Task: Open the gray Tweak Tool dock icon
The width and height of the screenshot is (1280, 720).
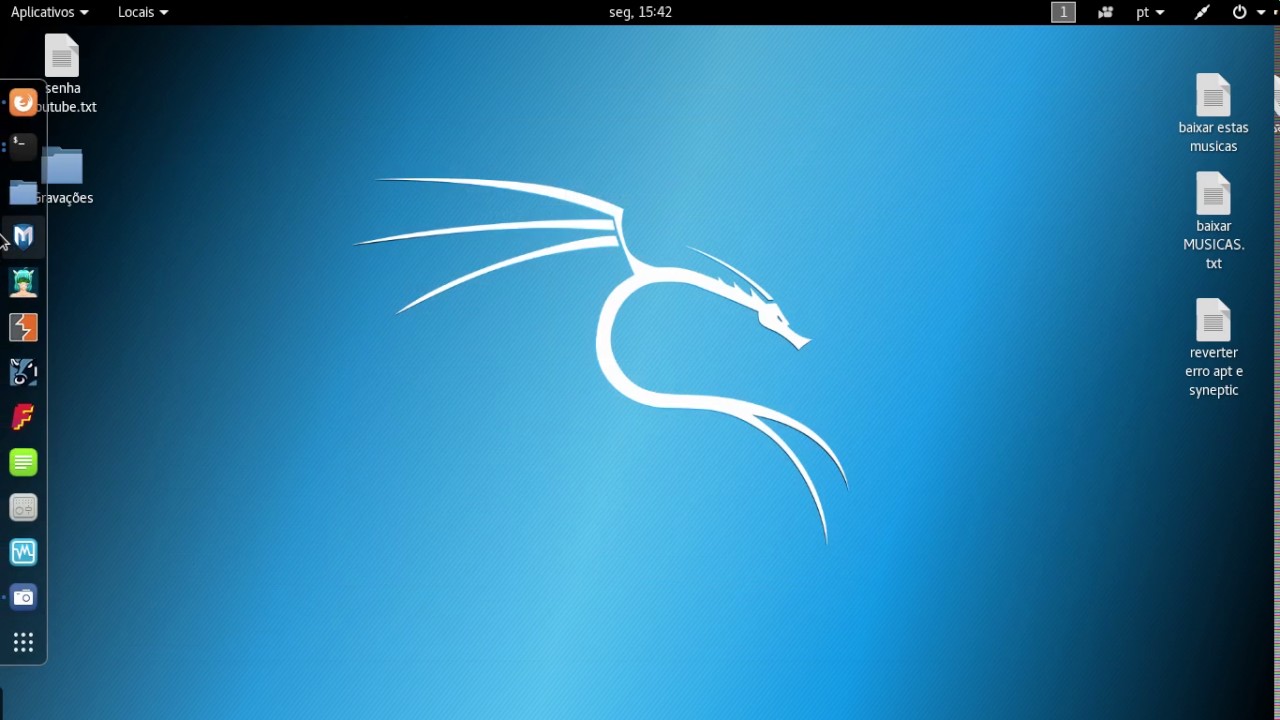Action: (23, 507)
